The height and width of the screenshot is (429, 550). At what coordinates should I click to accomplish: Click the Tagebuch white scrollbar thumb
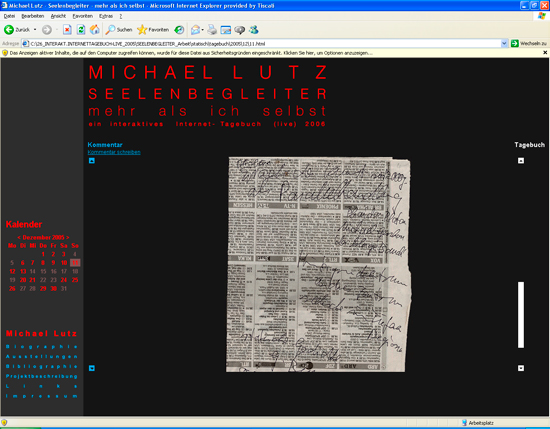click(521, 315)
